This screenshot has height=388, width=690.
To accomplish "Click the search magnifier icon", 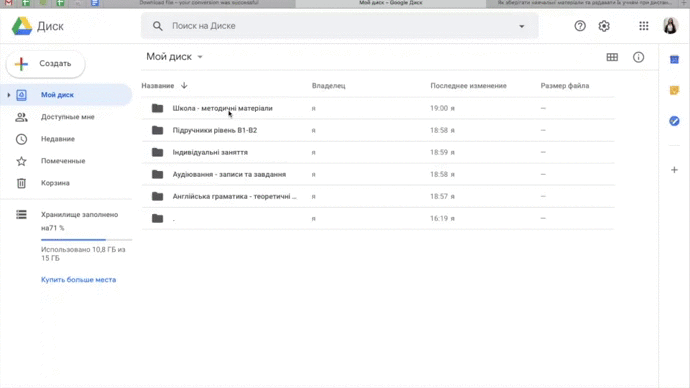I will (x=158, y=26).
